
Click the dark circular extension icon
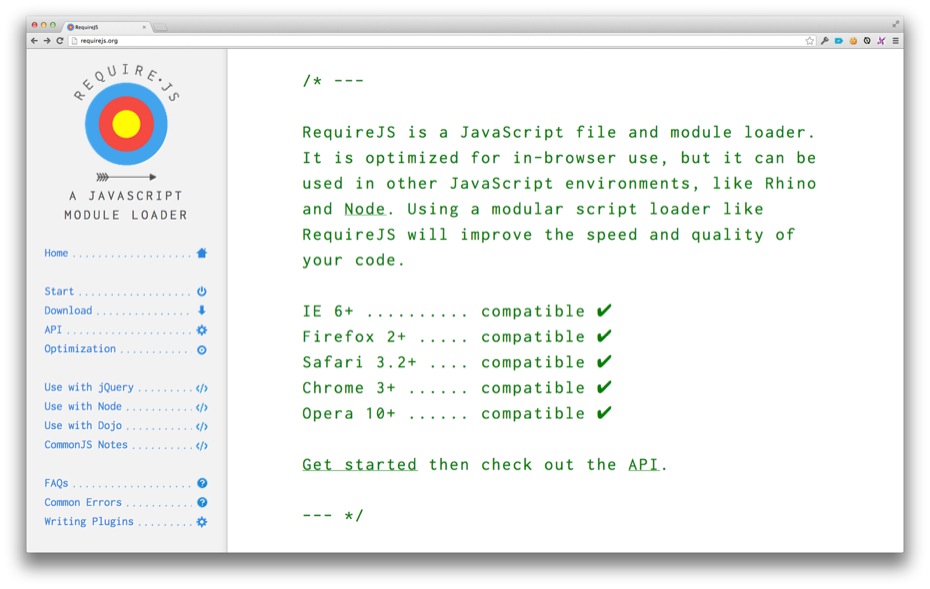[x=867, y=41]
